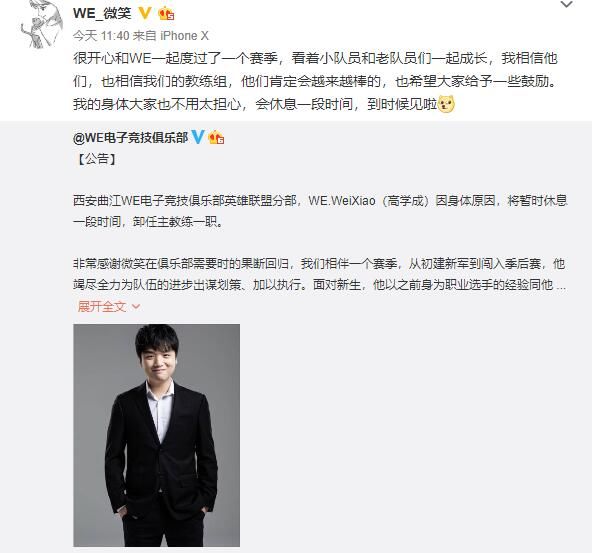
Task: Click the post line starting 我的身体大家
Action: tap(264, 104)
